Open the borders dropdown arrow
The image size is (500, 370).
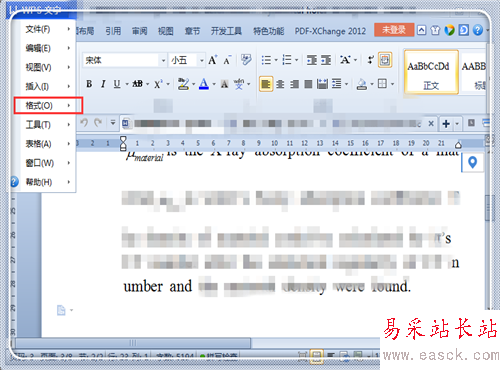[x=392, y=84]
